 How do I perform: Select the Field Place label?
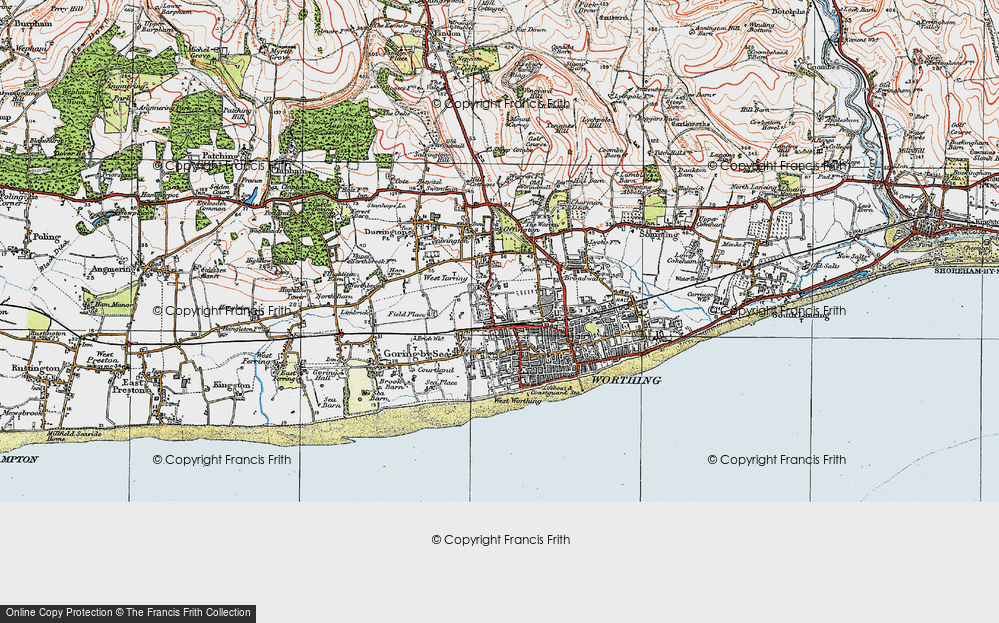pos(407,314)
